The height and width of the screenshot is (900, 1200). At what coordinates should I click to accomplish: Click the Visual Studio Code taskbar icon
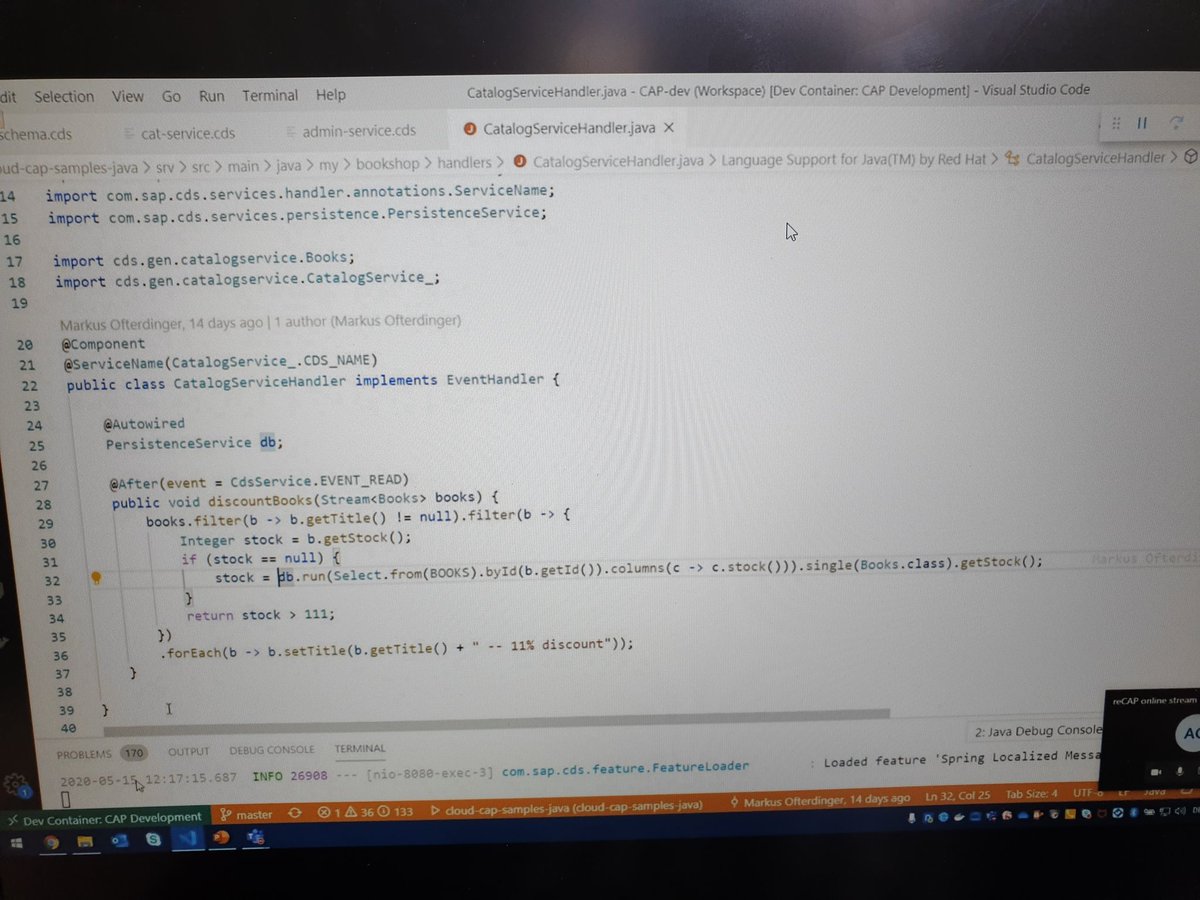tap(187, 840)
